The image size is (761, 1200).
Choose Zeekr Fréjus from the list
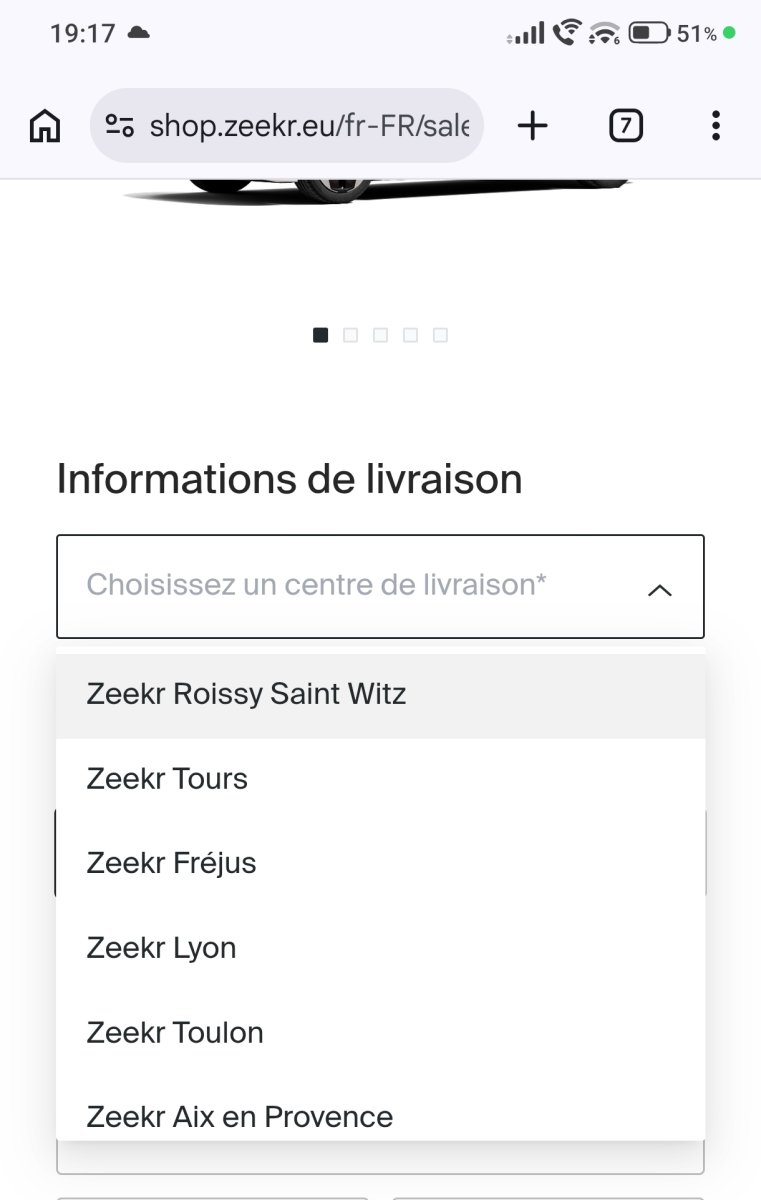380,863
